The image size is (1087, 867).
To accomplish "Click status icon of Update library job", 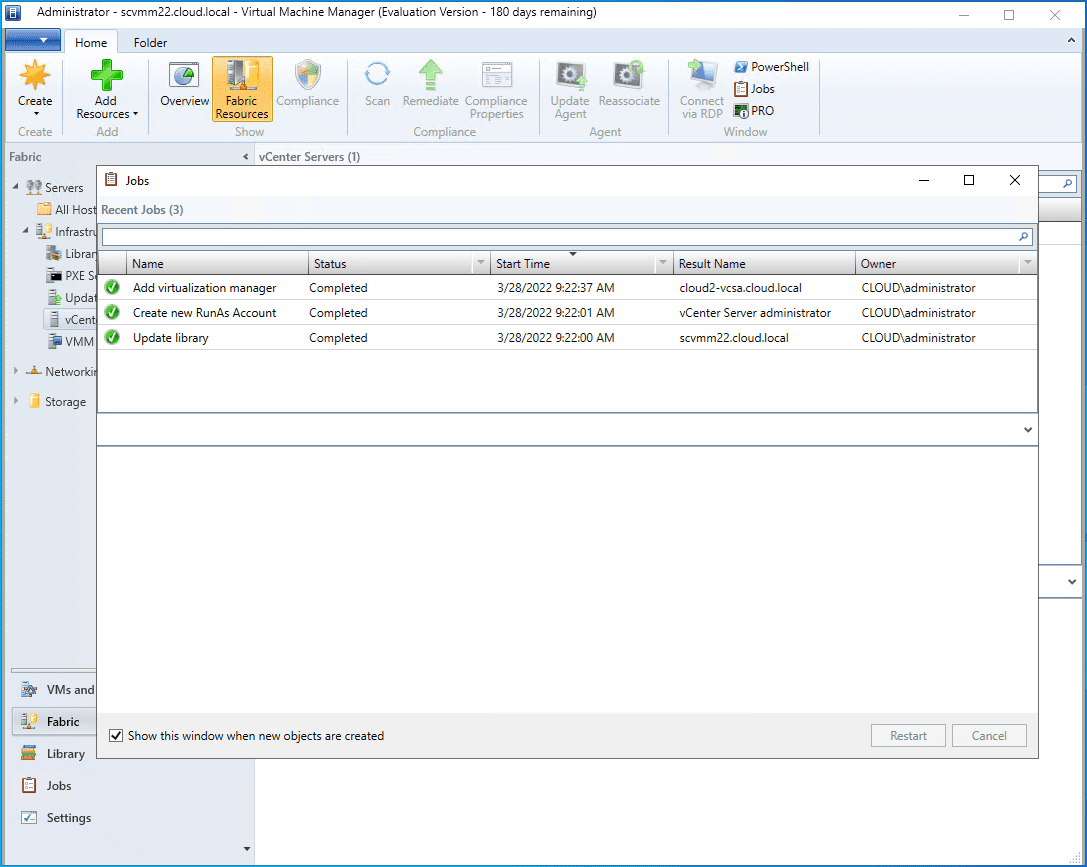I will [x=112, y=338].
